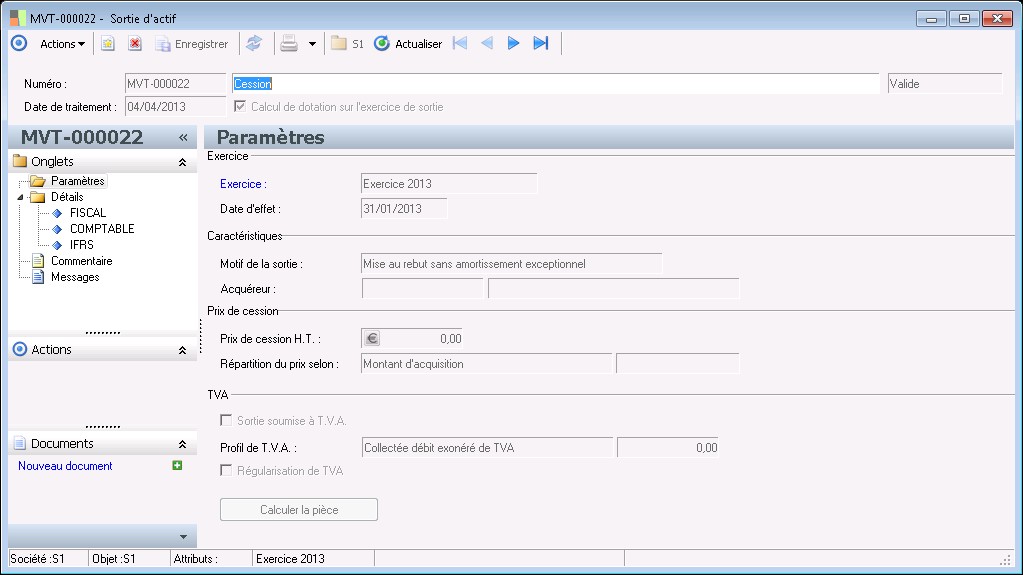Click the Calculer la pièce button
Image resolution: width=1023 pixels, height=575 pixels.
(299, 510)
